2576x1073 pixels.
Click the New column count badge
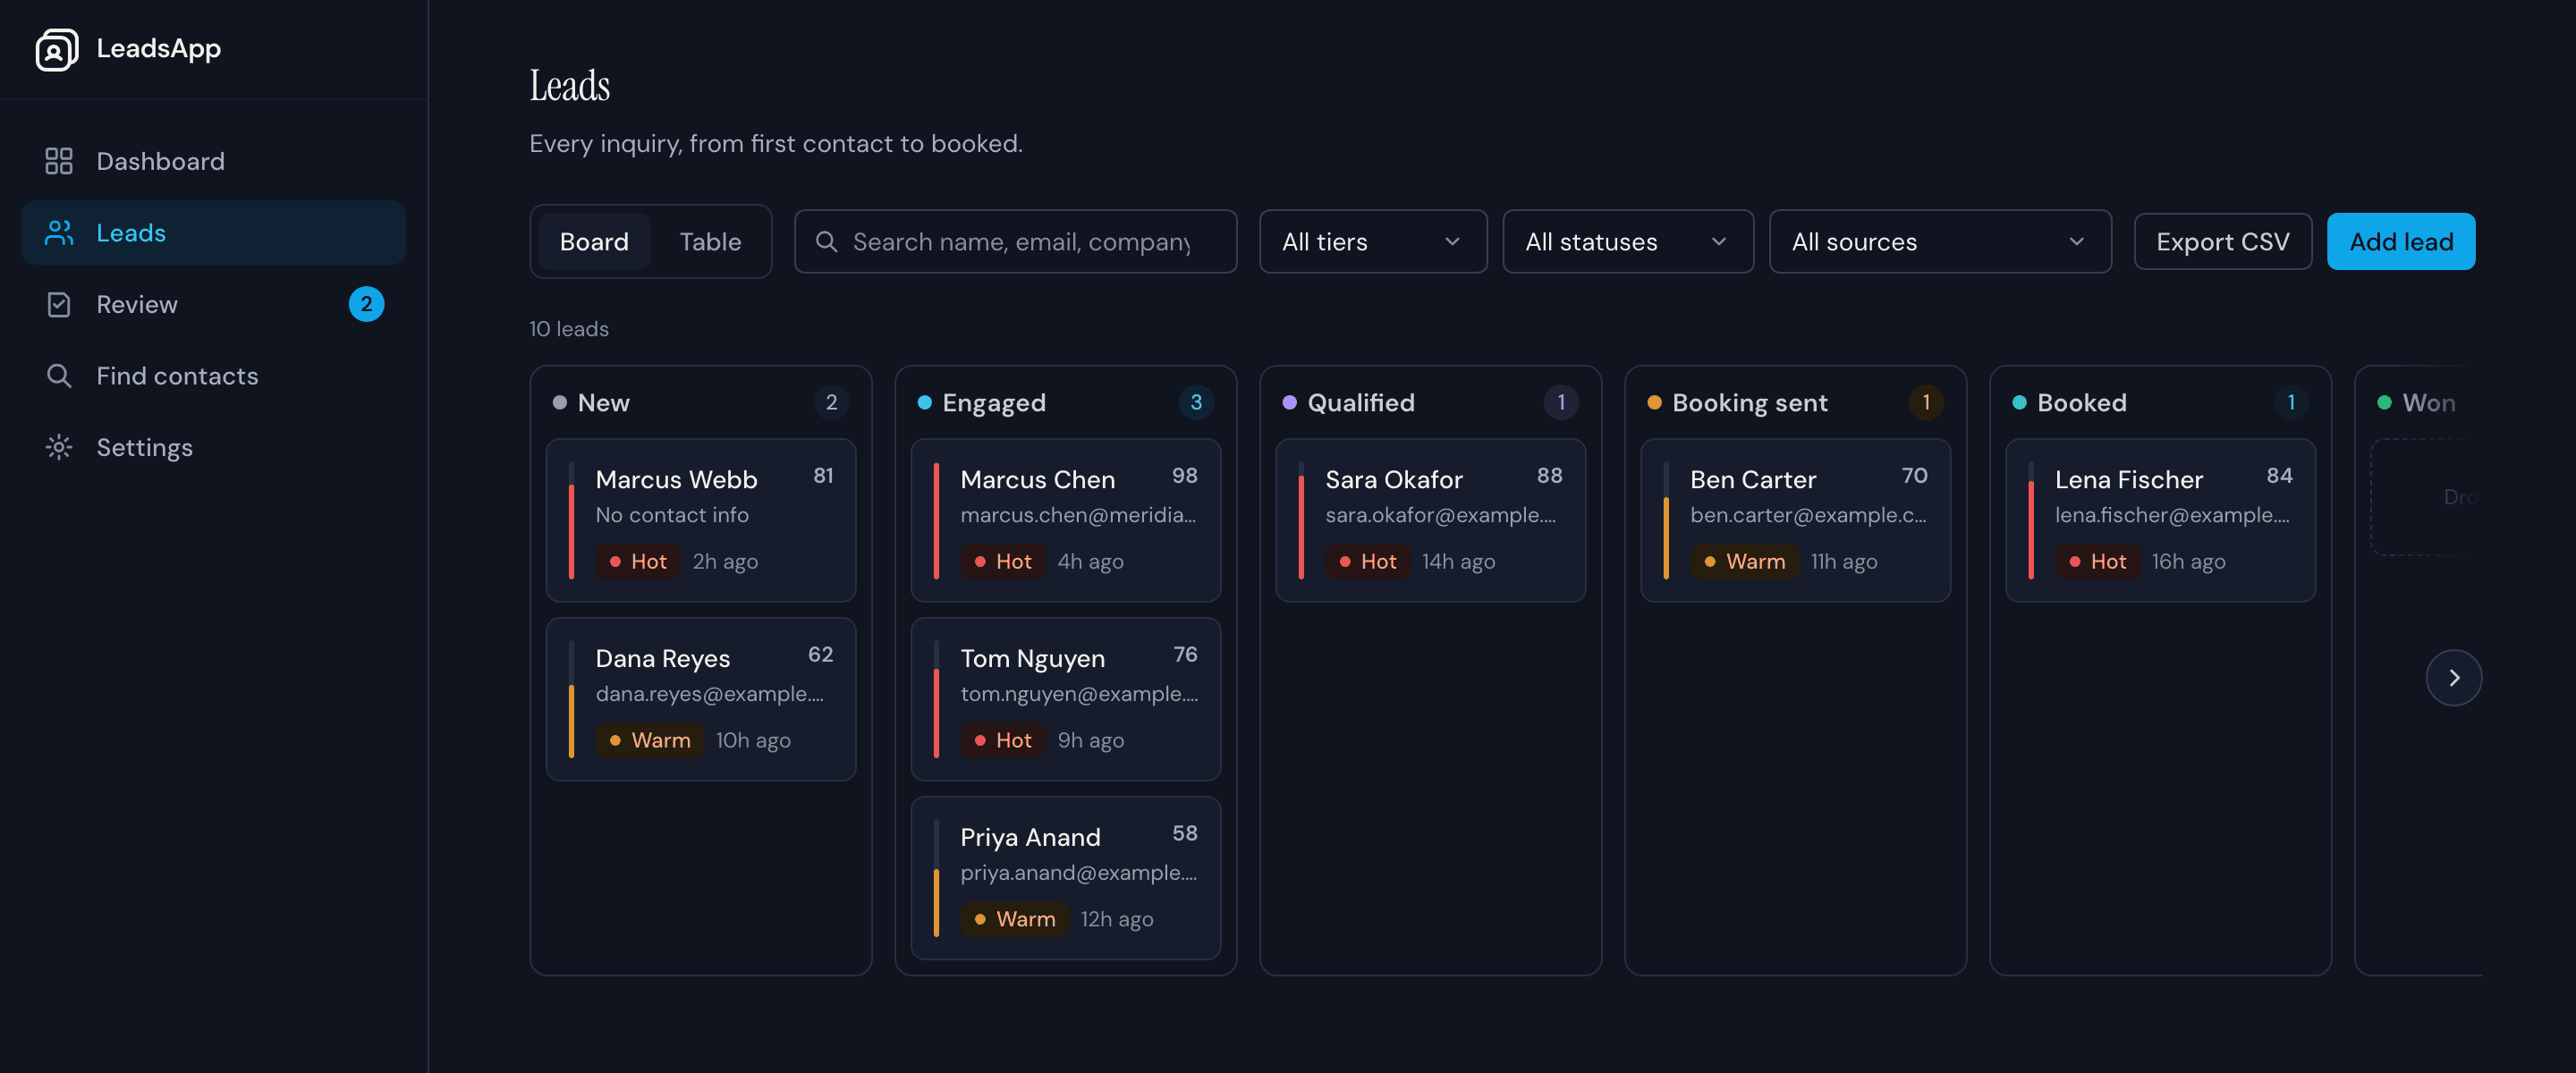[x=831, y=402]
